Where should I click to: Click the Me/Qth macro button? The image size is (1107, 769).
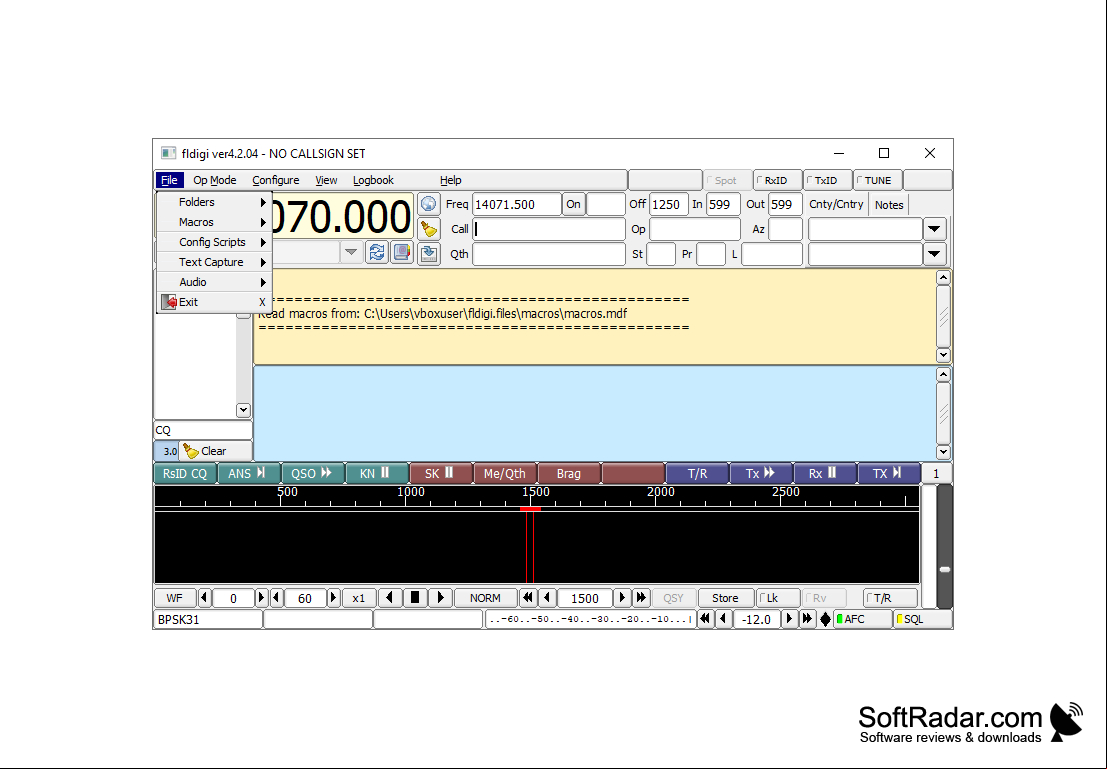(505, 473)
